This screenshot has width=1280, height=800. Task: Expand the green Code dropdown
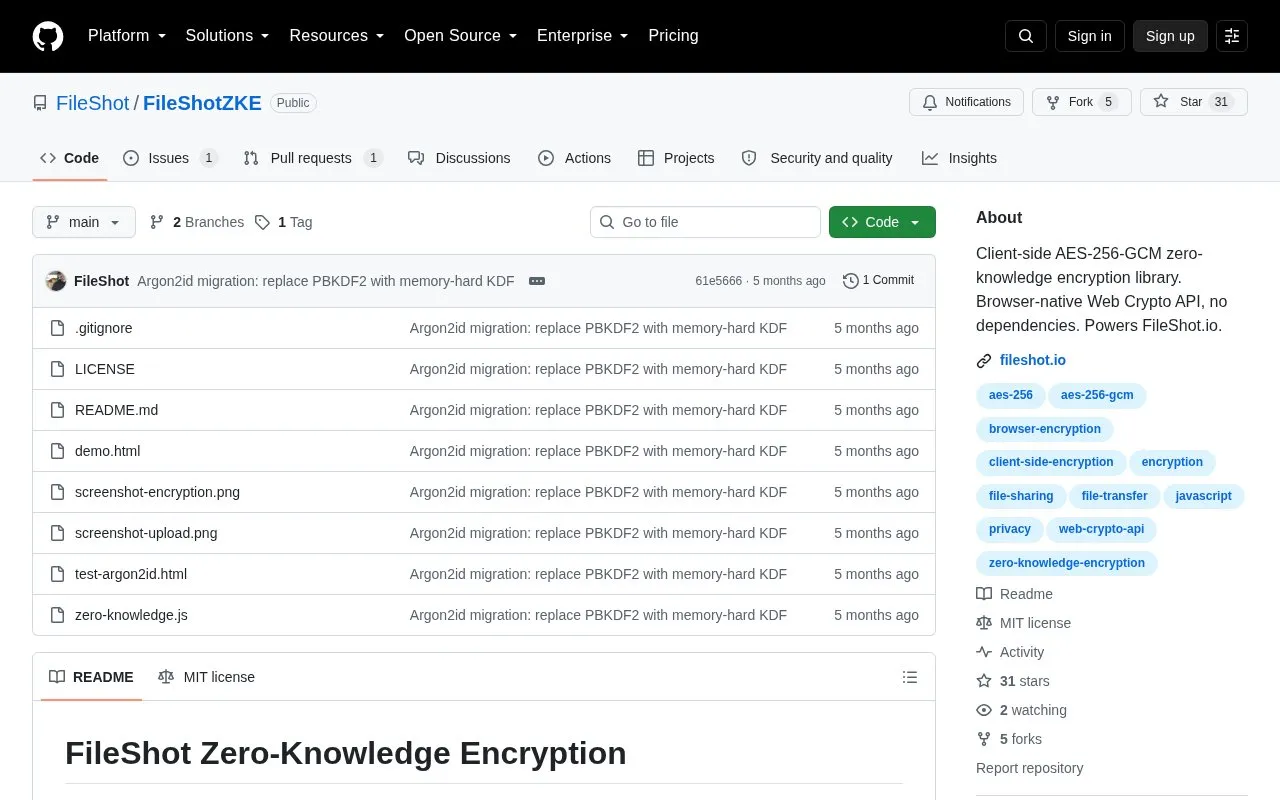point(882,222)
